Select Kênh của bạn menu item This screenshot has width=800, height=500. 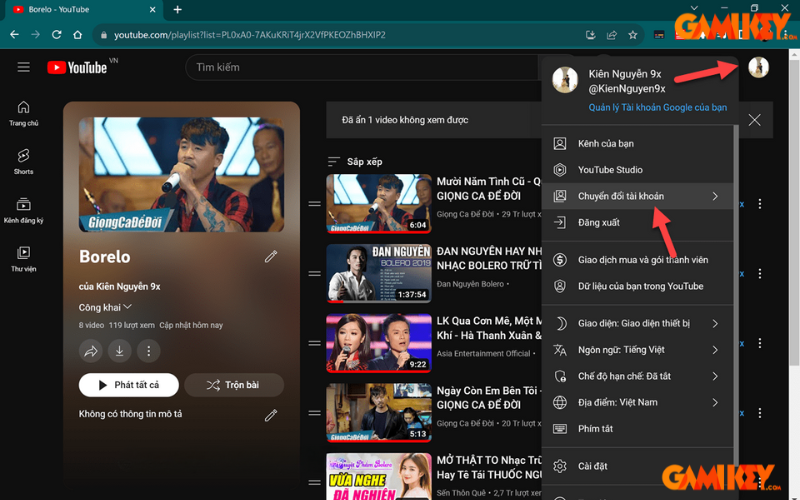click(637, 144)
